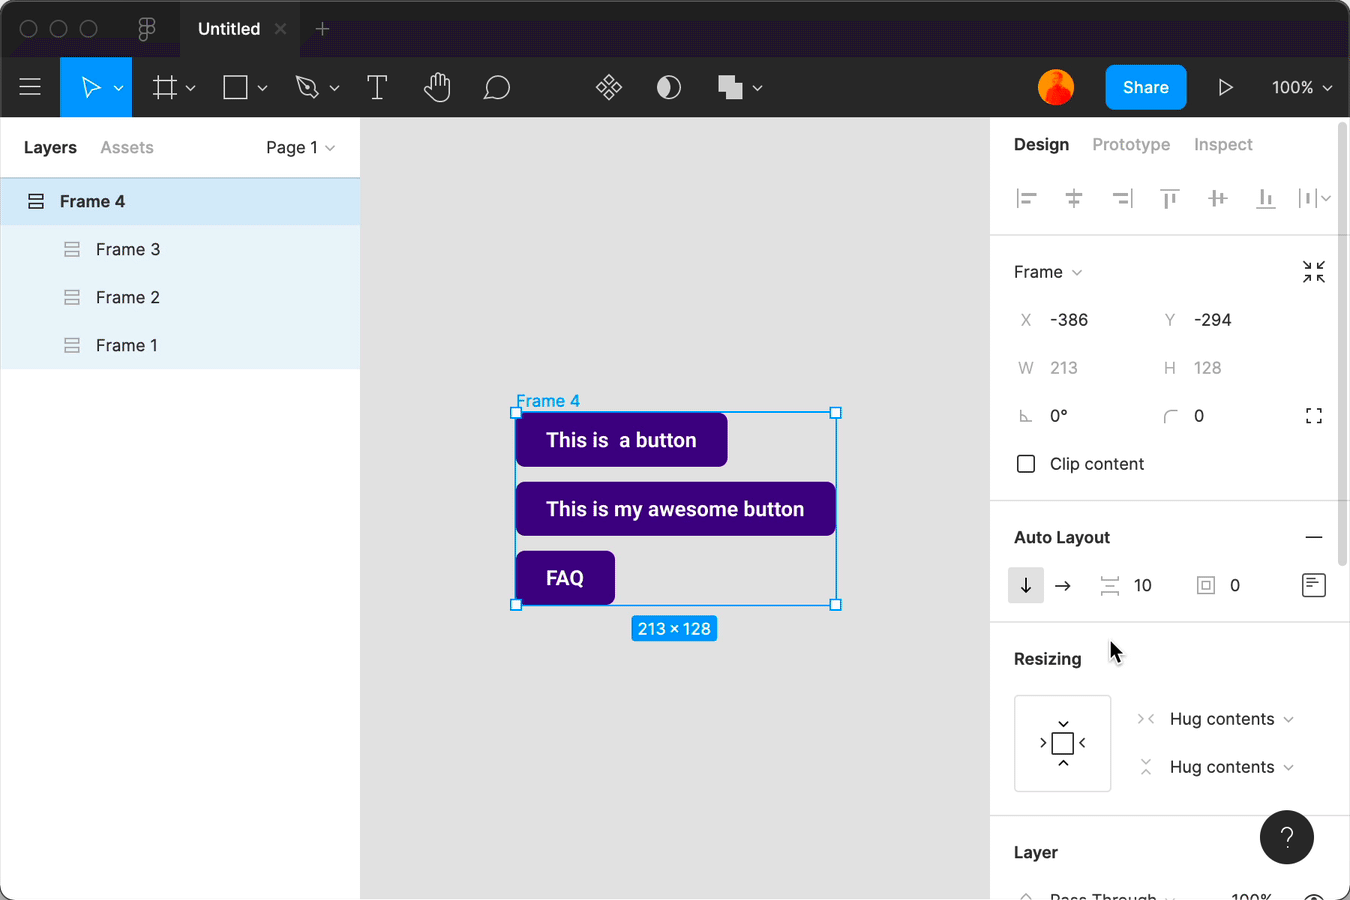The image size is (1350, 900).
Task: Open horizontal Hug contents dropdown
Action: [x=1231, y=719]
